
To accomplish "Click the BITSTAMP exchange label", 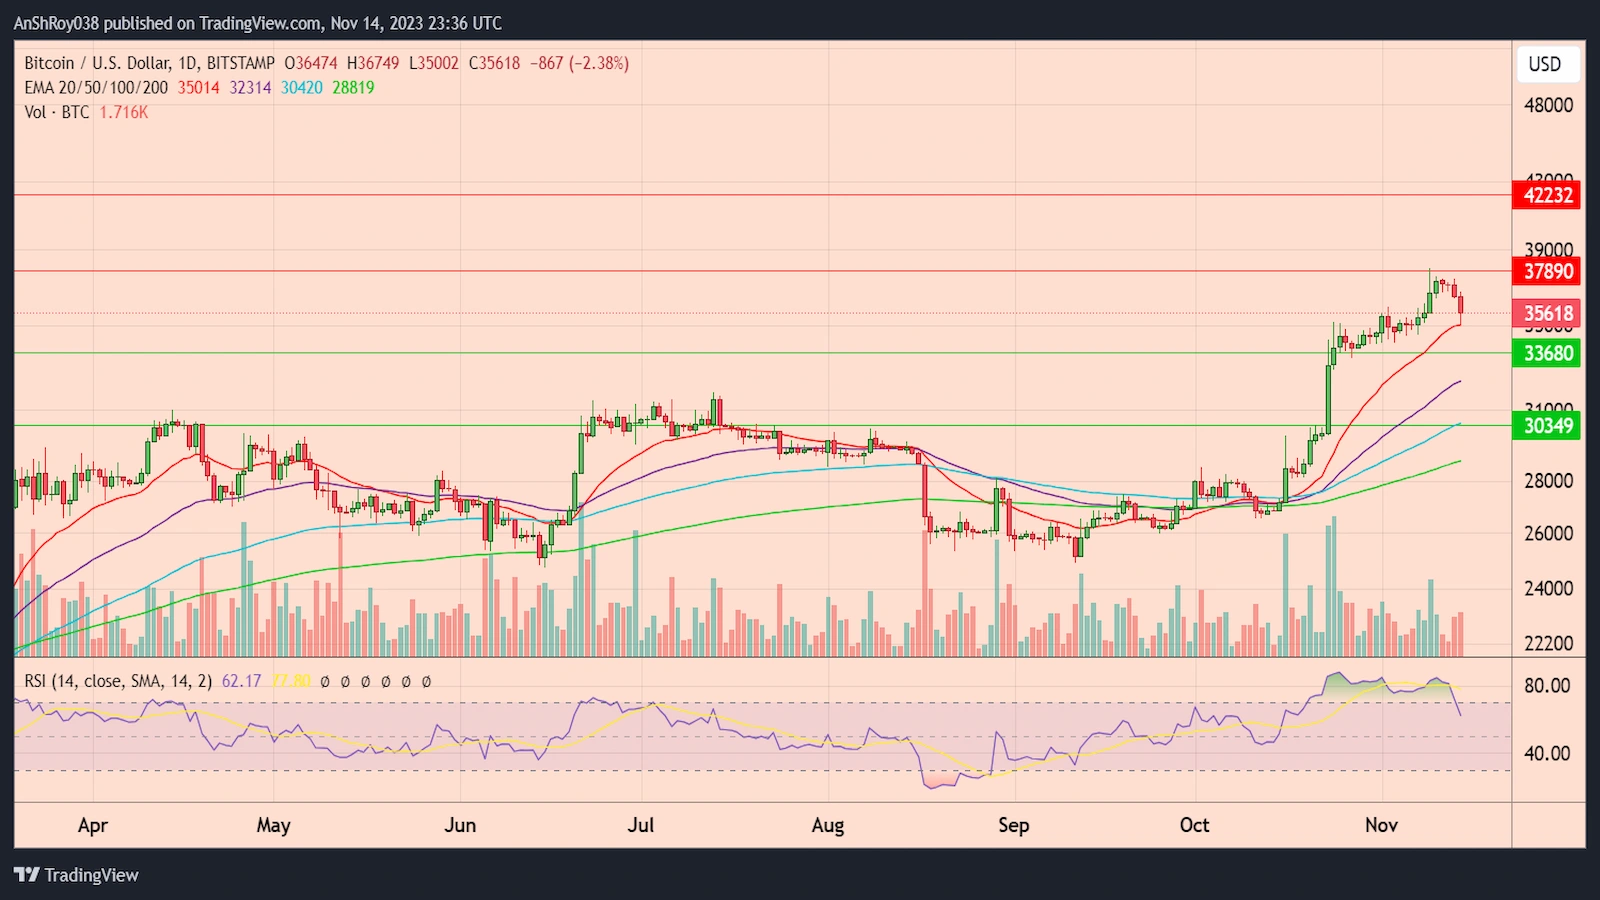I will tap(240, 62).
